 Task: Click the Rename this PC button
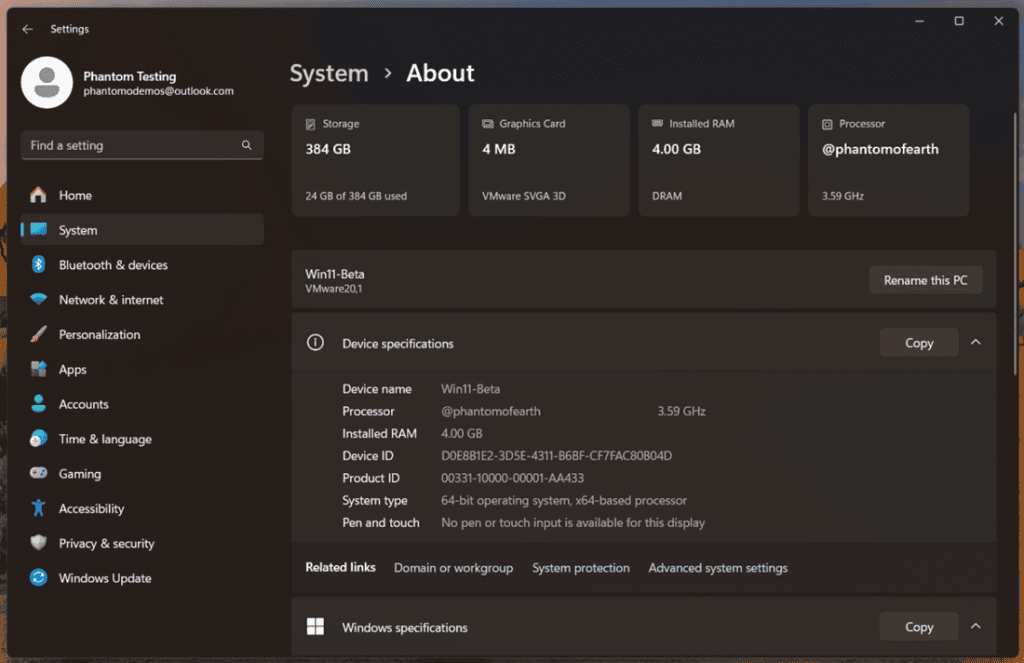925,280
